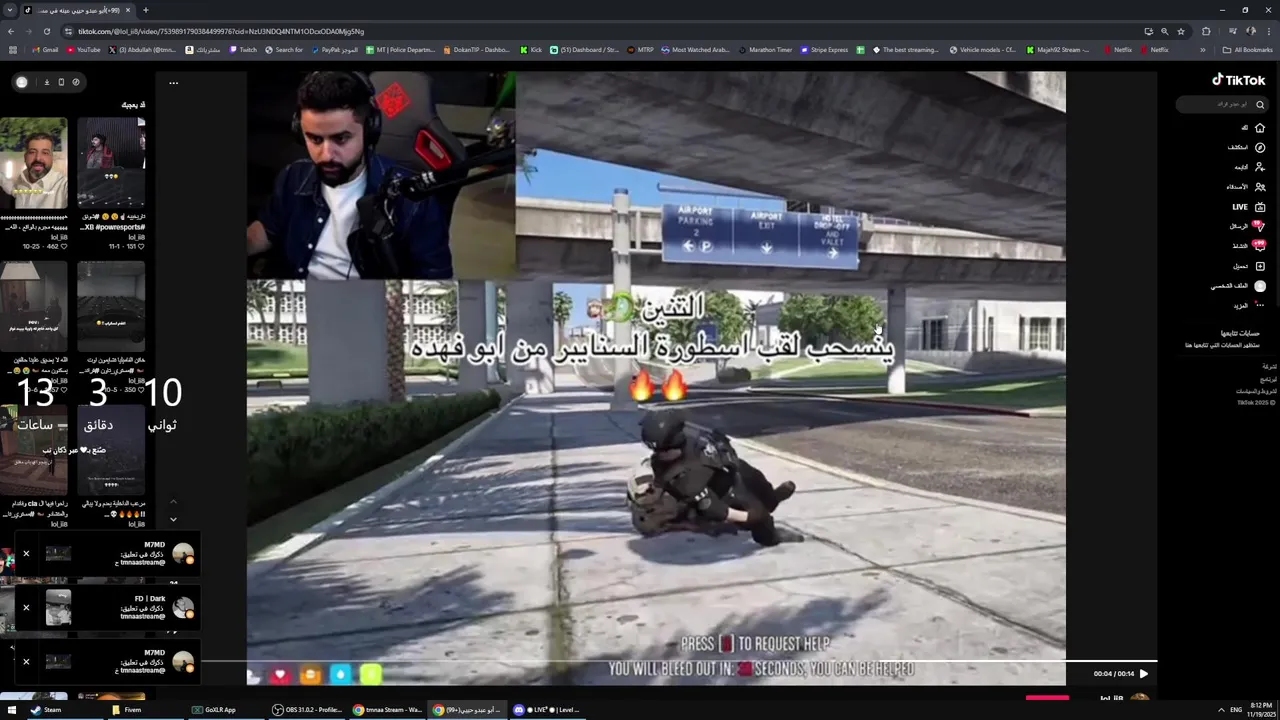Image resolution: width=1280 pixels, height=720 pixels.
Task: Go to next video with down chevron
Action: [x=173, y=519]
